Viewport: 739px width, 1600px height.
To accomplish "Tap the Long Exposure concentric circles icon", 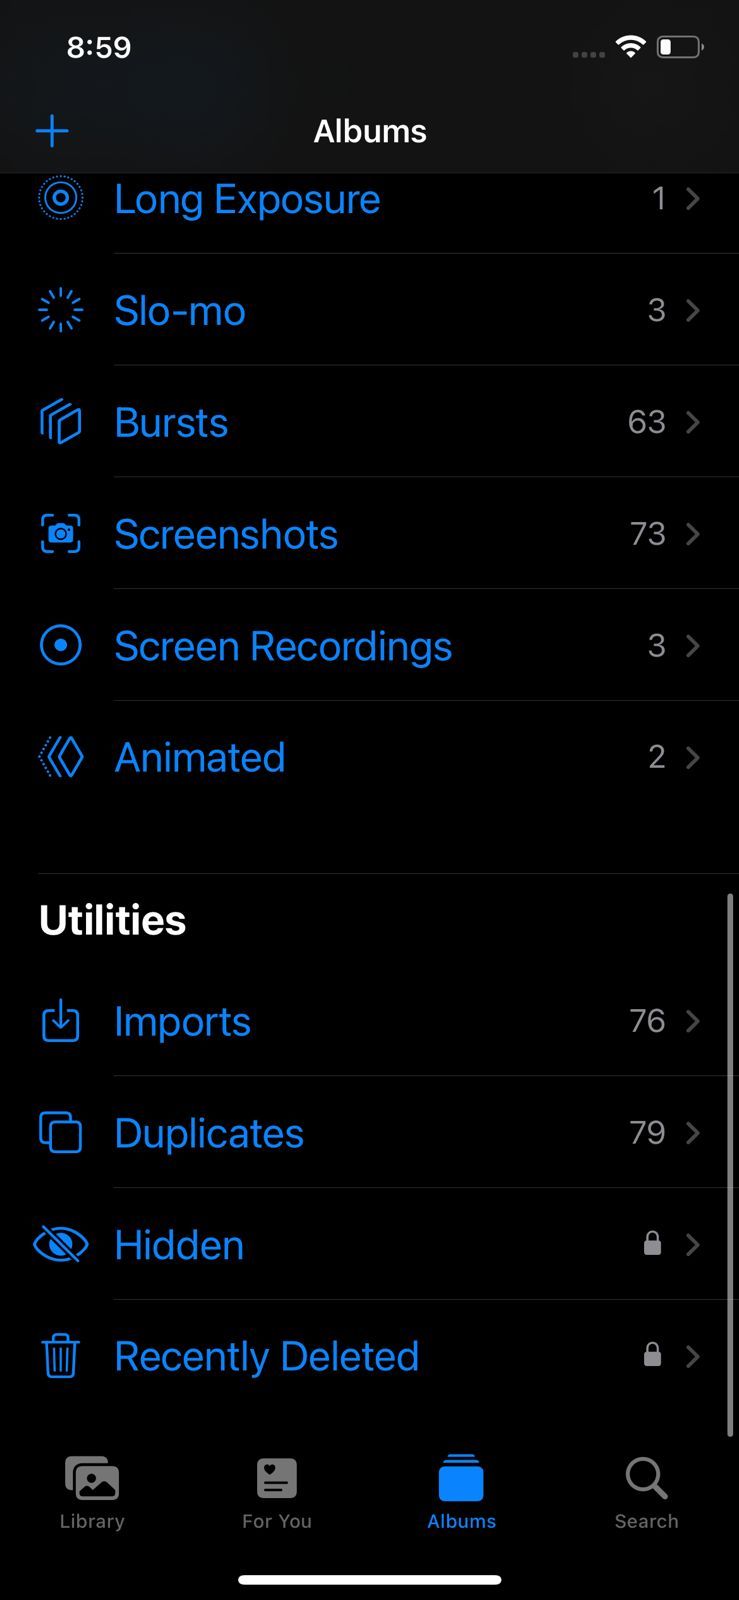I will coord(60,199).
